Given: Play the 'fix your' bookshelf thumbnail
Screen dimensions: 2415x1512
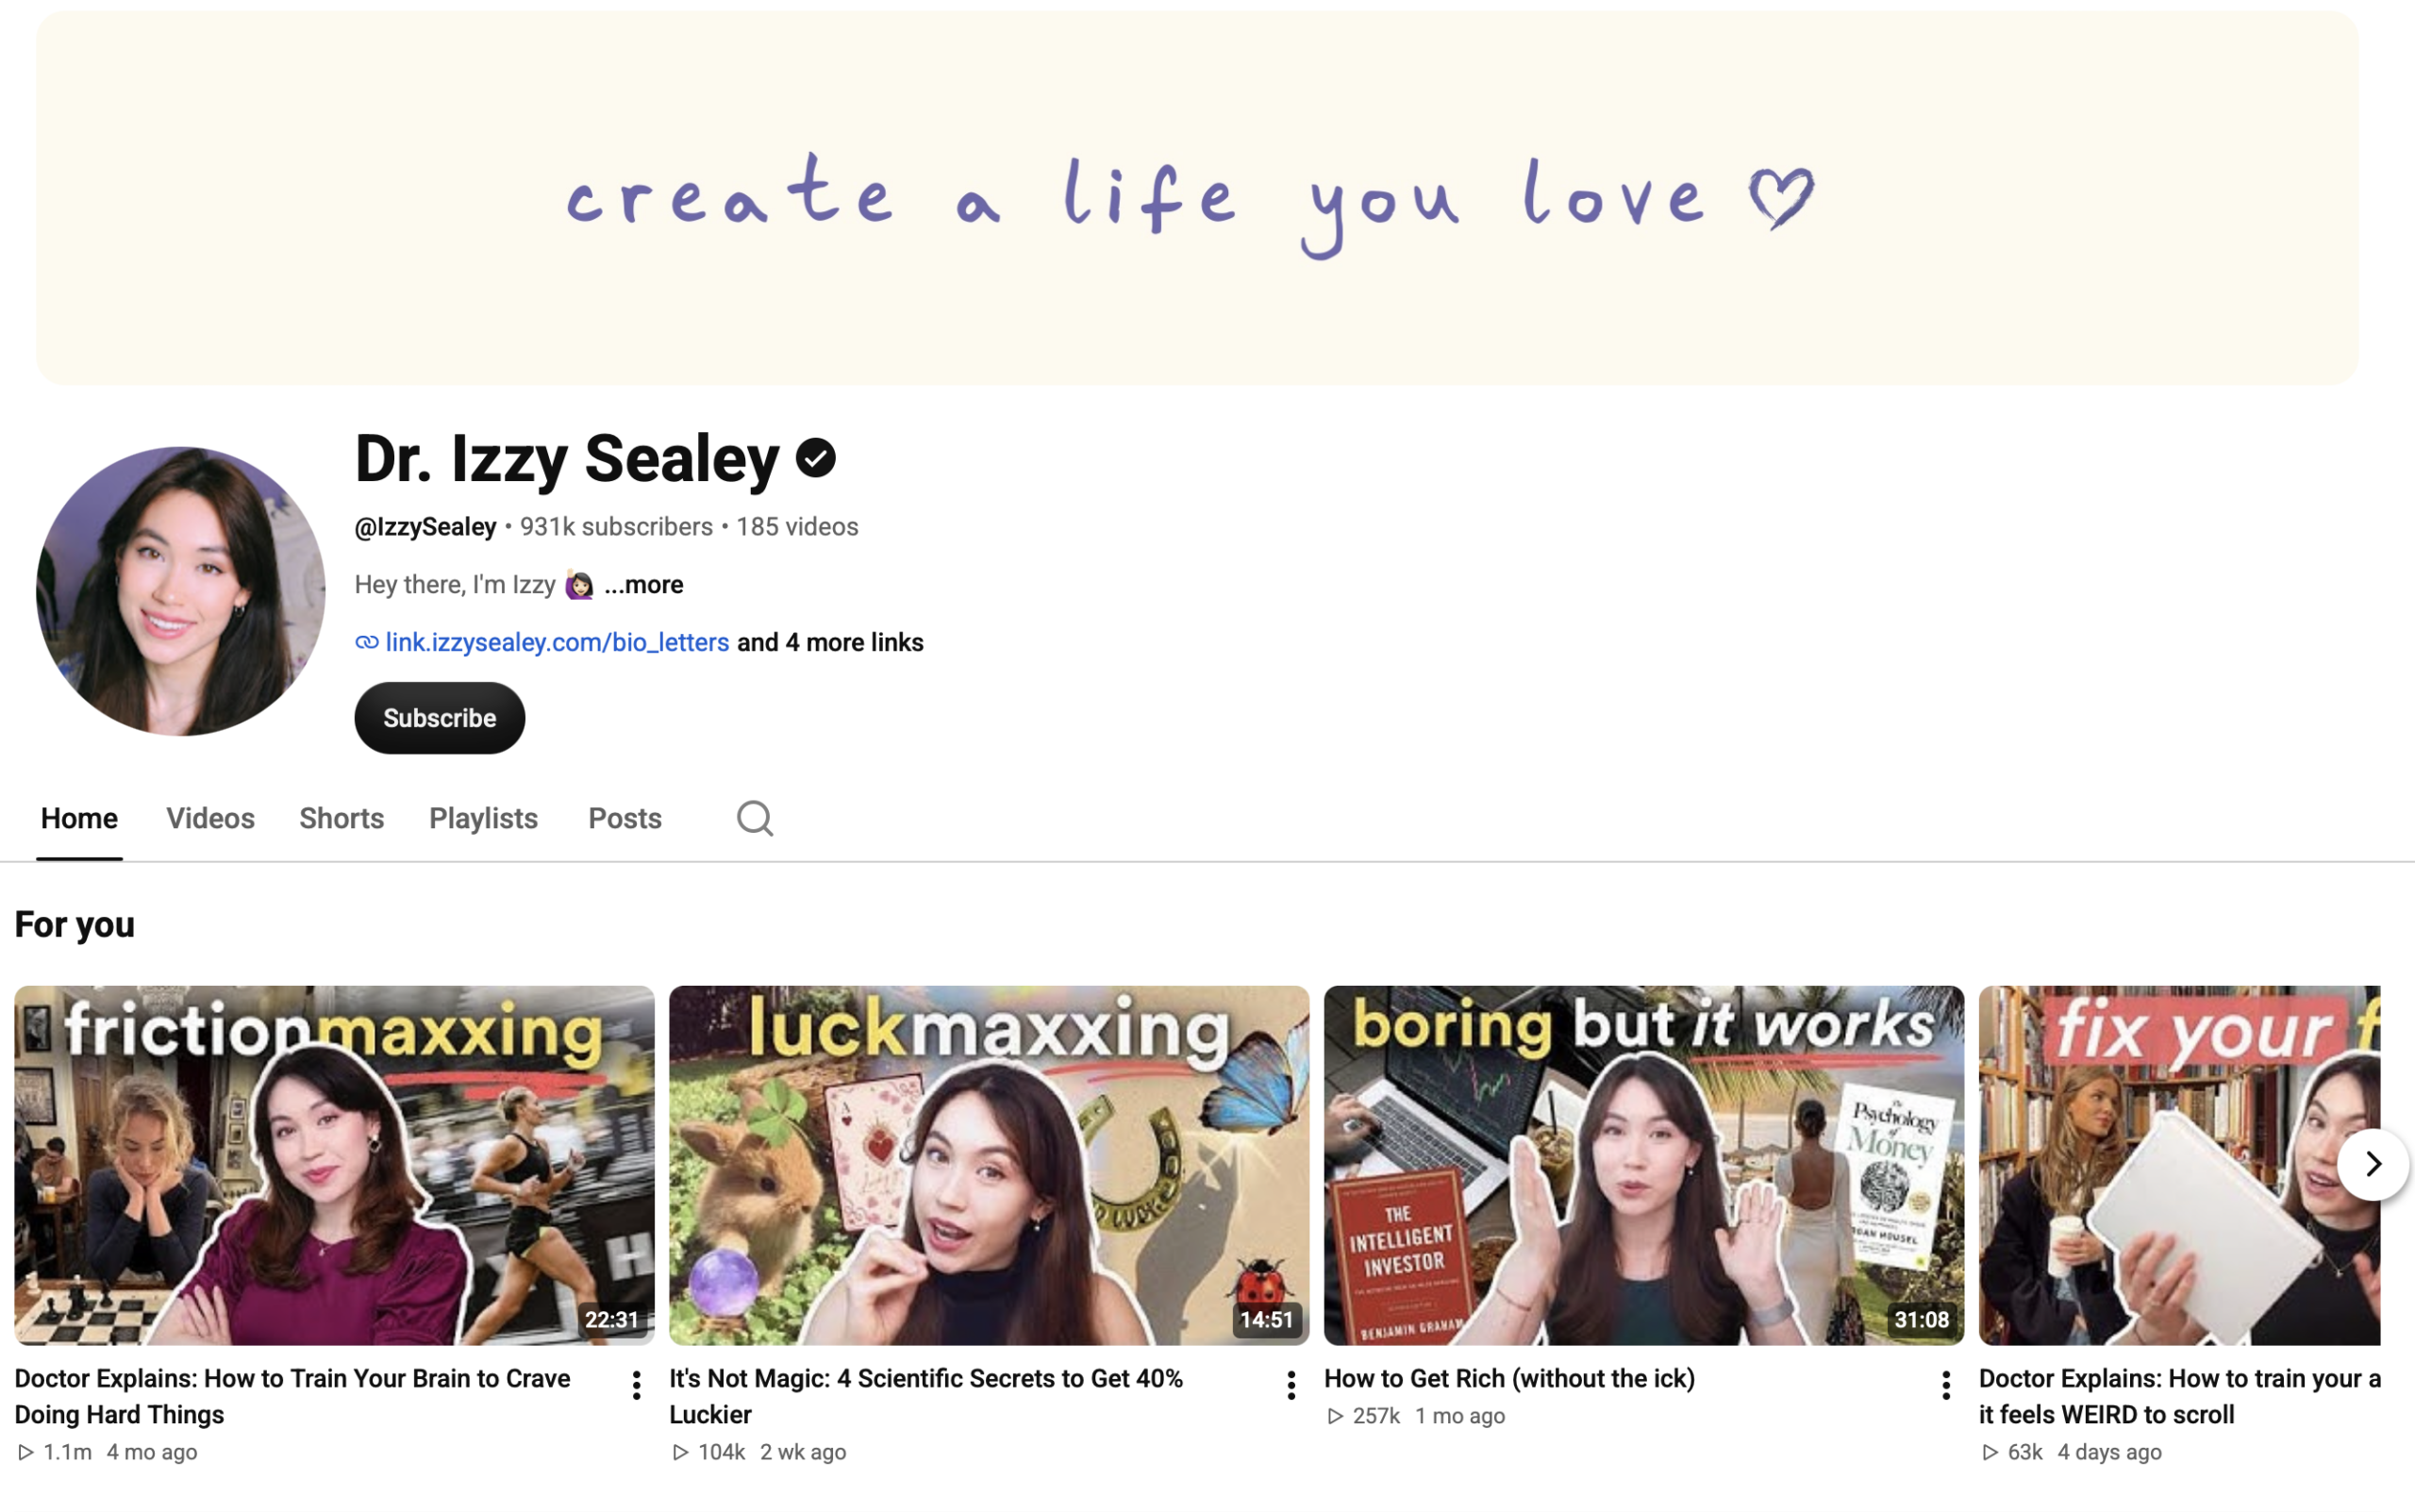Looking at the screenshot, I should (2179, 1165).
